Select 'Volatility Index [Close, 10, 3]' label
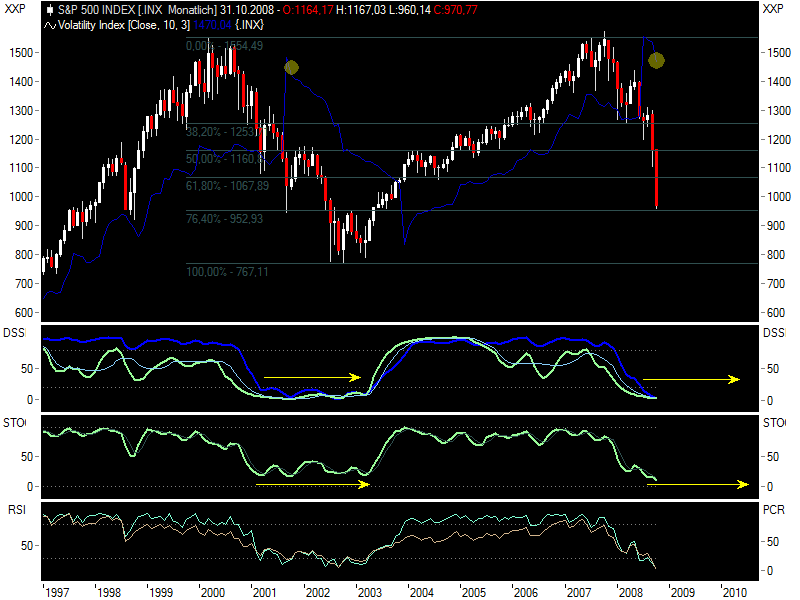800x600 pixels. click(124, 25)
